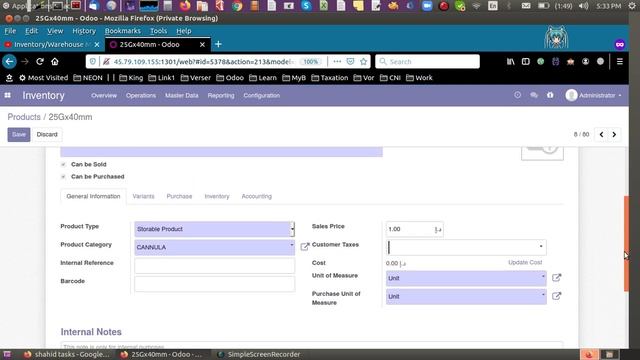Open Administrator user menu
Image resolution: width=640 pixels, height=360 pixels.
[x=593, y=95]
